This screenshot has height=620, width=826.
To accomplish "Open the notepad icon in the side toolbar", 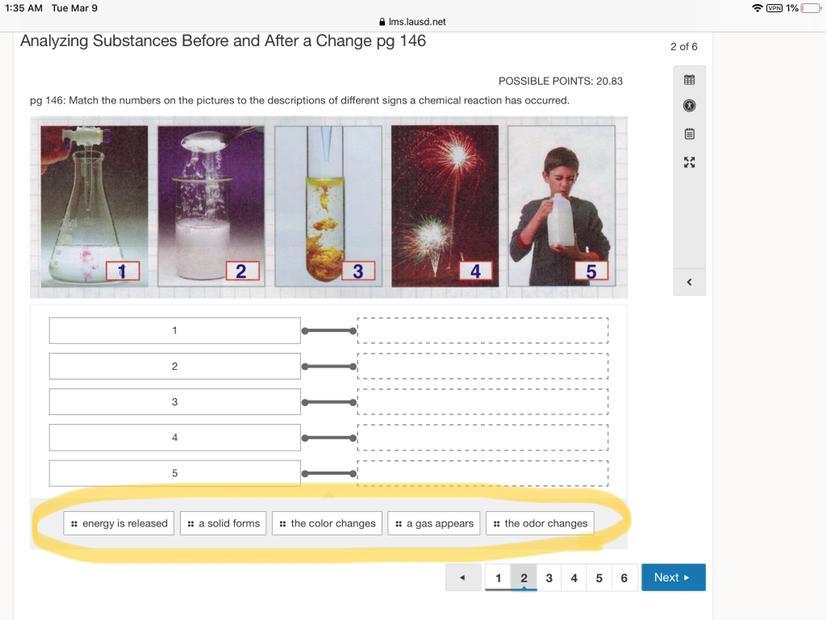I will [x=689, y=134].
